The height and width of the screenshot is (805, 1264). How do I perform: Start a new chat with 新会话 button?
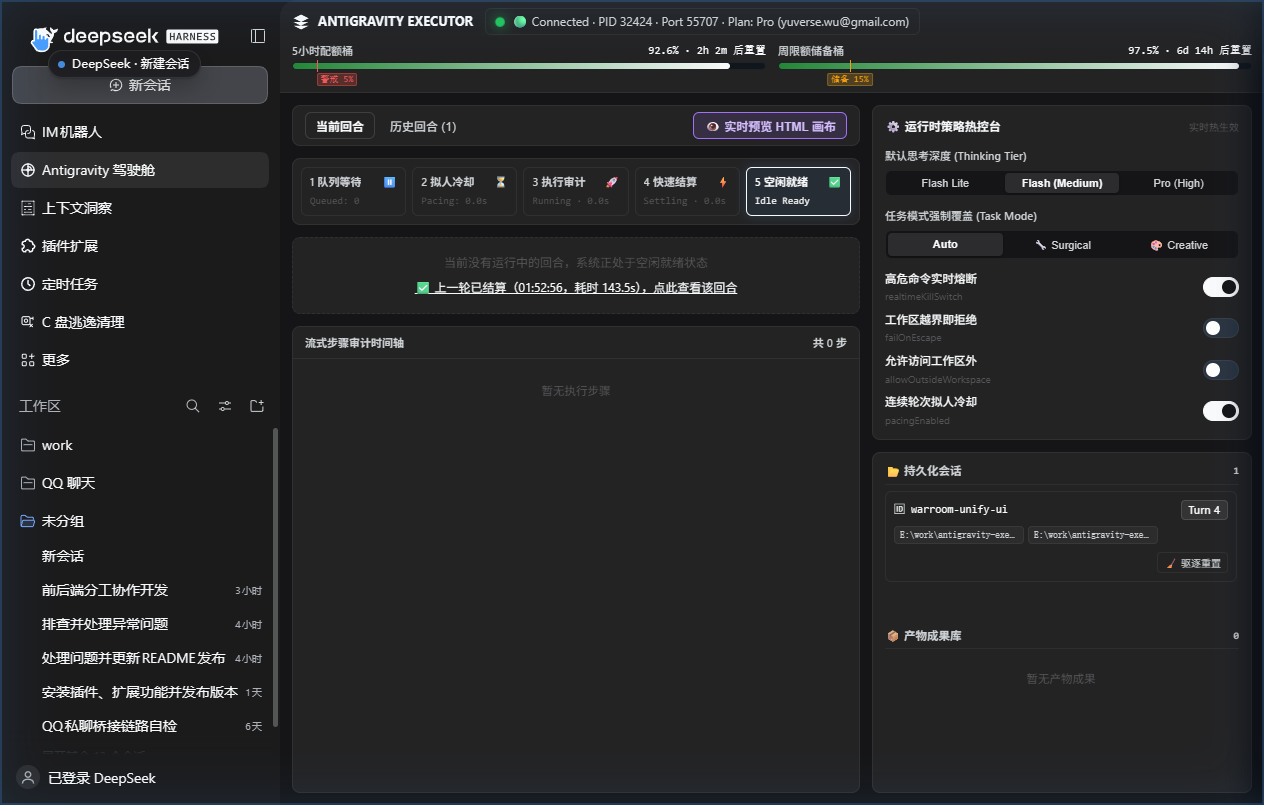coord(140,85)
